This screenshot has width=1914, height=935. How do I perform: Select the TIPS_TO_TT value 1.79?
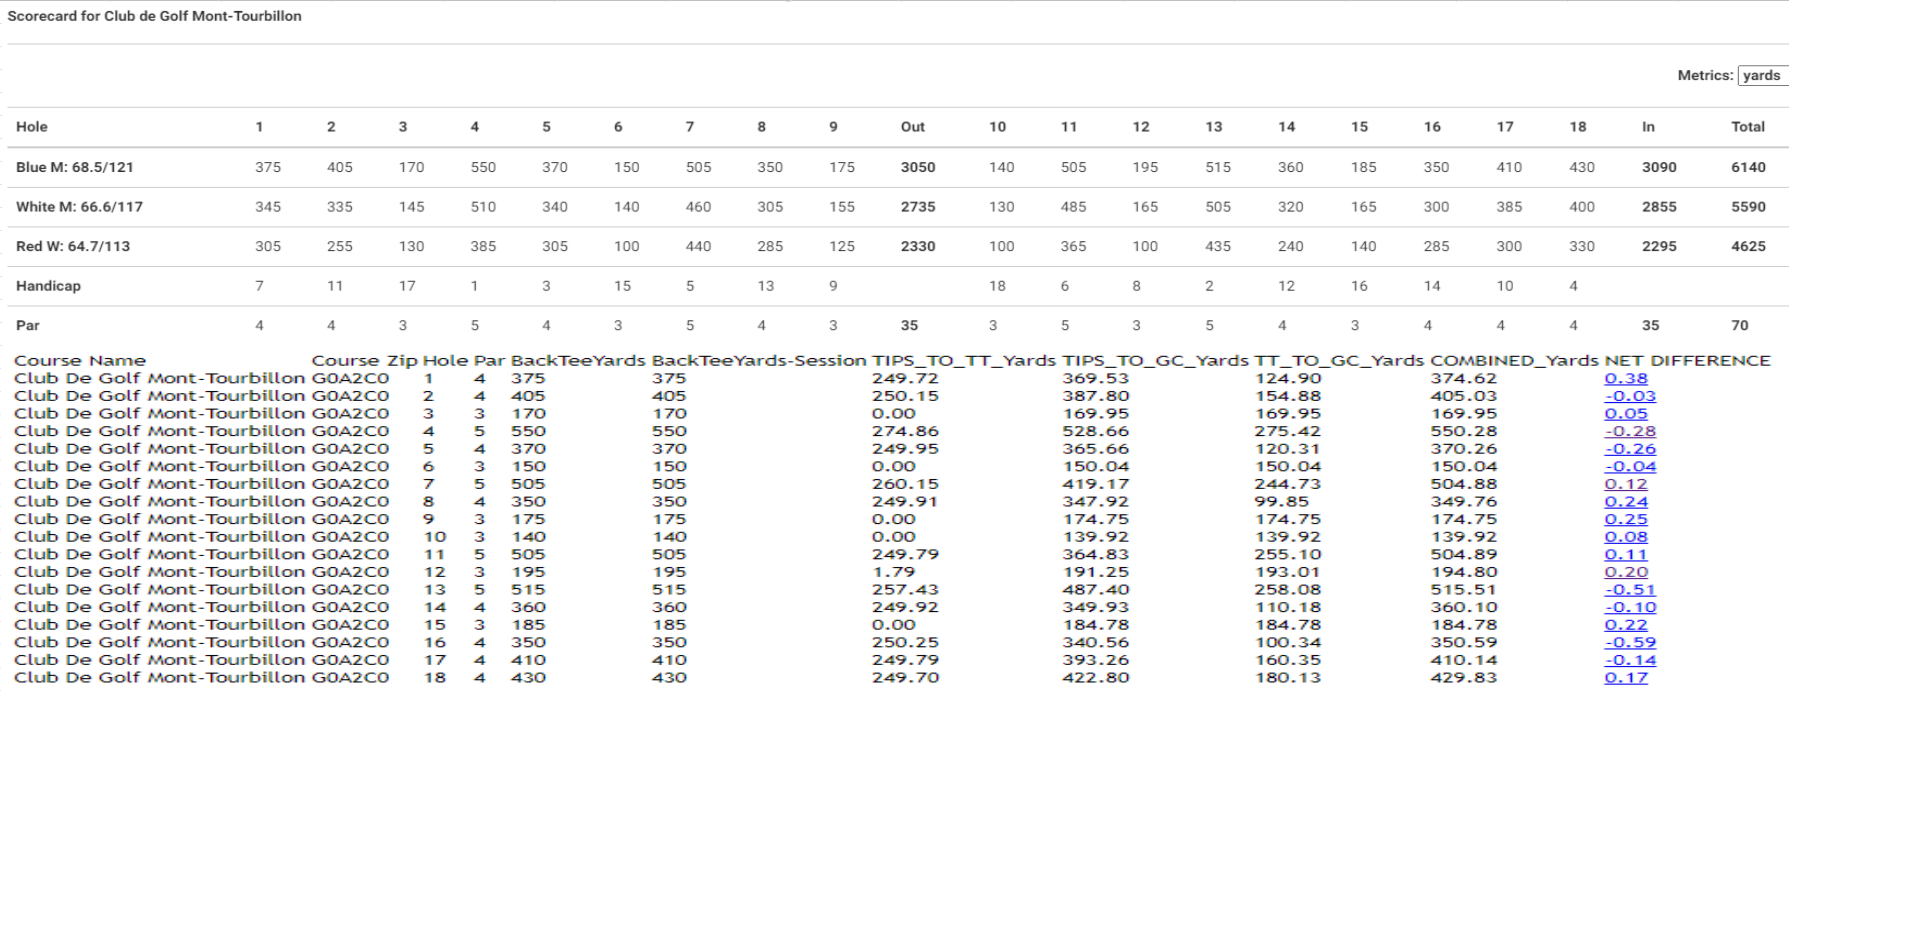click(x=893, y=572)
